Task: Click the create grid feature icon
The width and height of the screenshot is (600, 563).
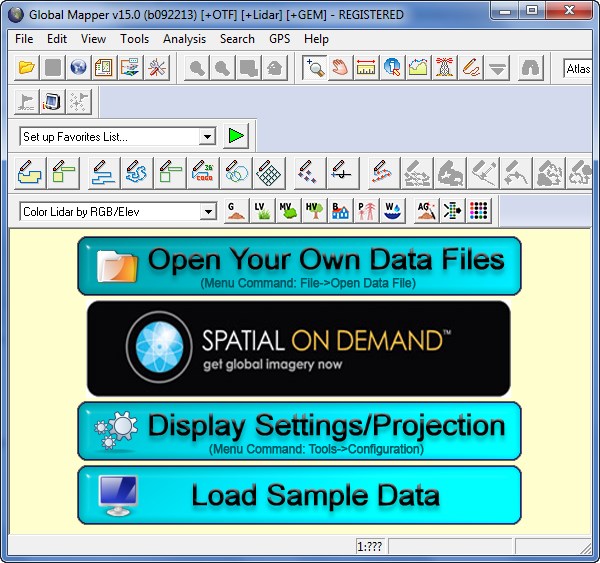Action: (265, 173)
